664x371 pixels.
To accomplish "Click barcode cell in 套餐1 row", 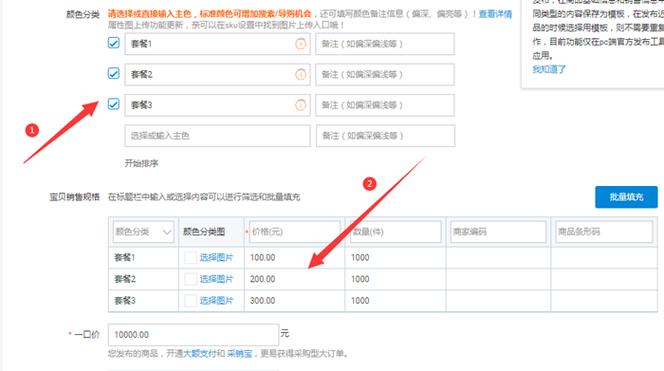I will [604, 257].
